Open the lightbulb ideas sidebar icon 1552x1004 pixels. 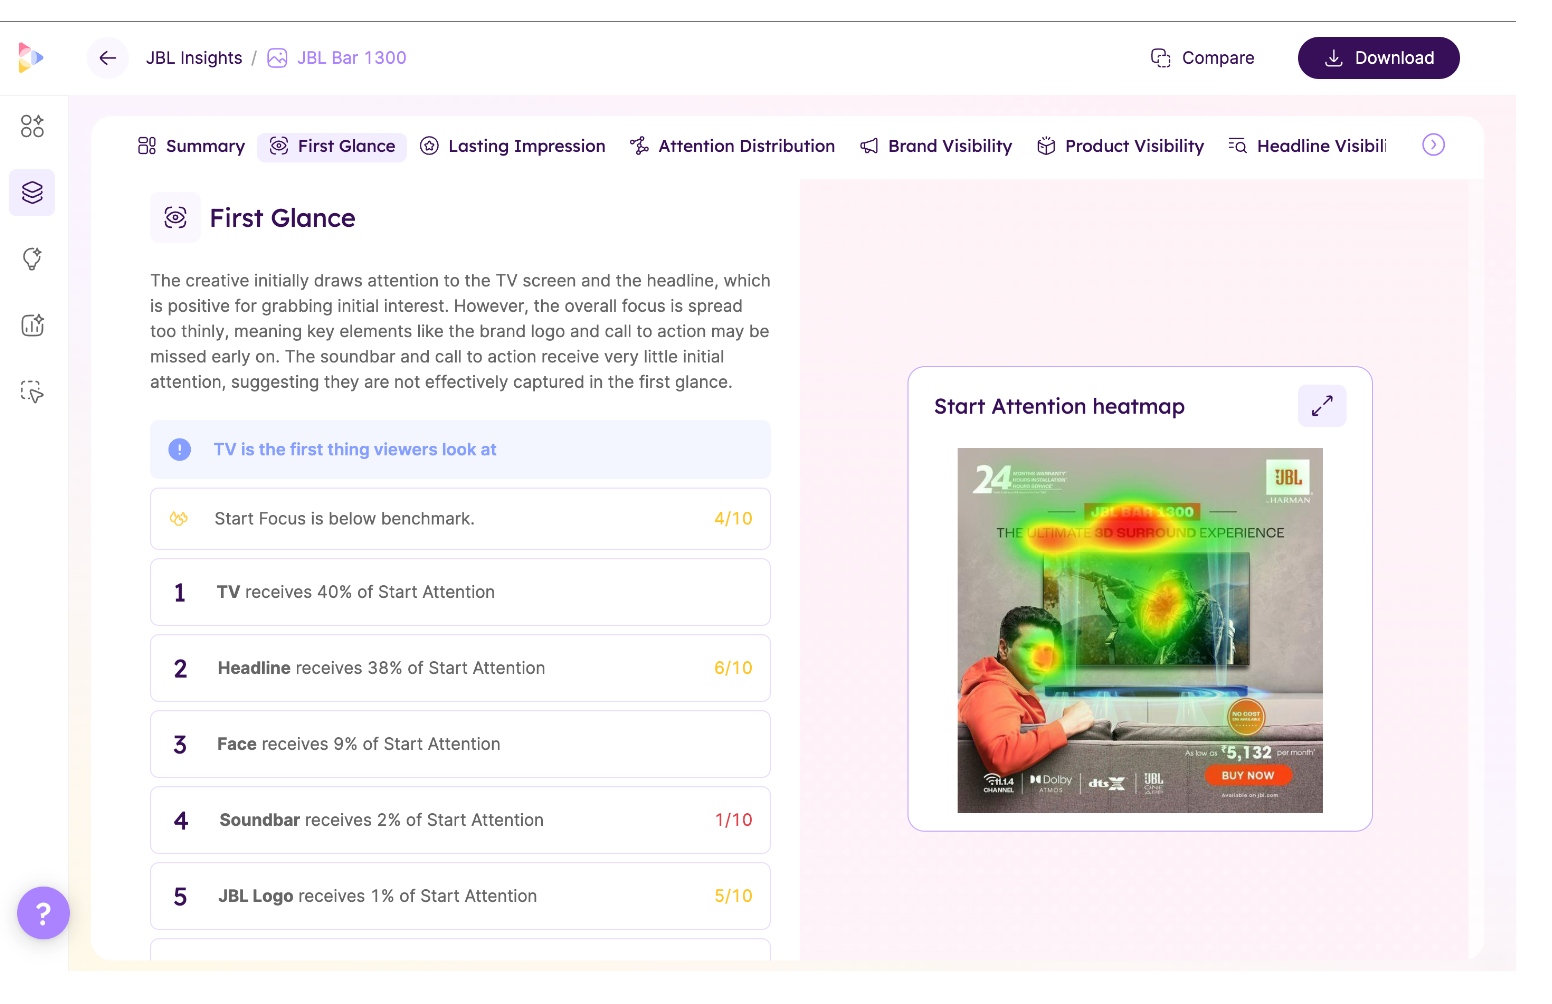coord(32,259)
